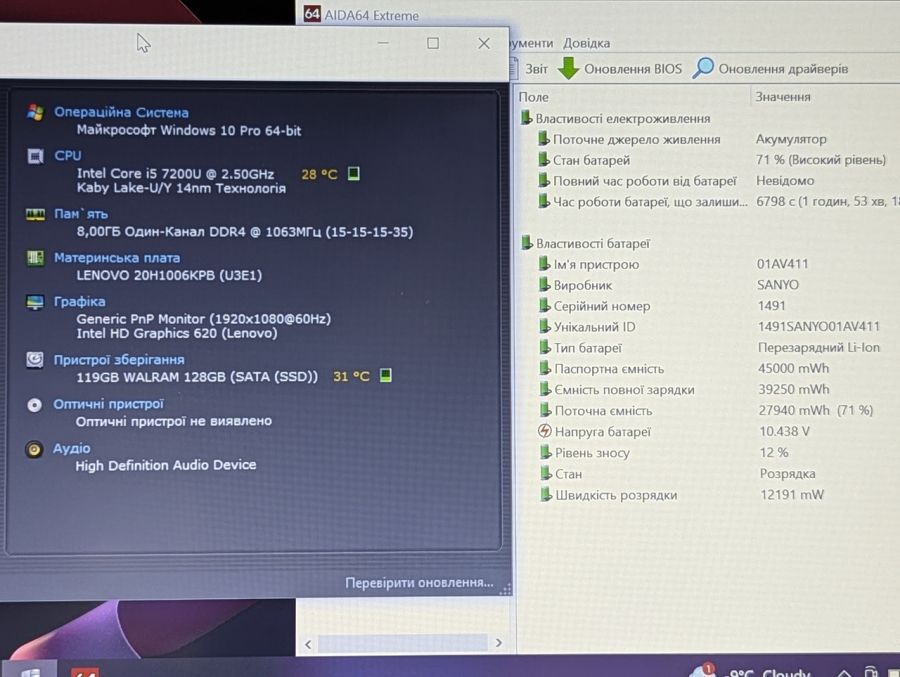Click icon beside Виробник row
Screen dimensions: 900x677
point(544,284)
